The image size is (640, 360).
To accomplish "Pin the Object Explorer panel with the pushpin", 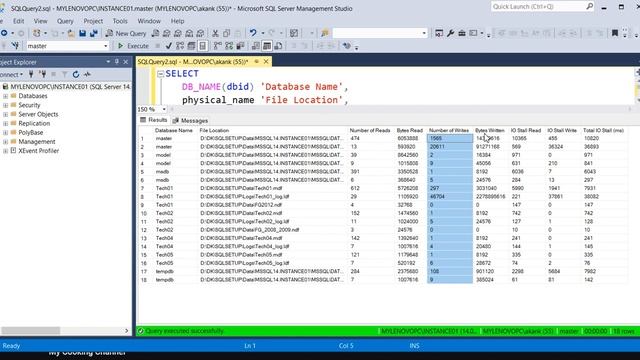I will pyautogui.click(x=117, y=62).
